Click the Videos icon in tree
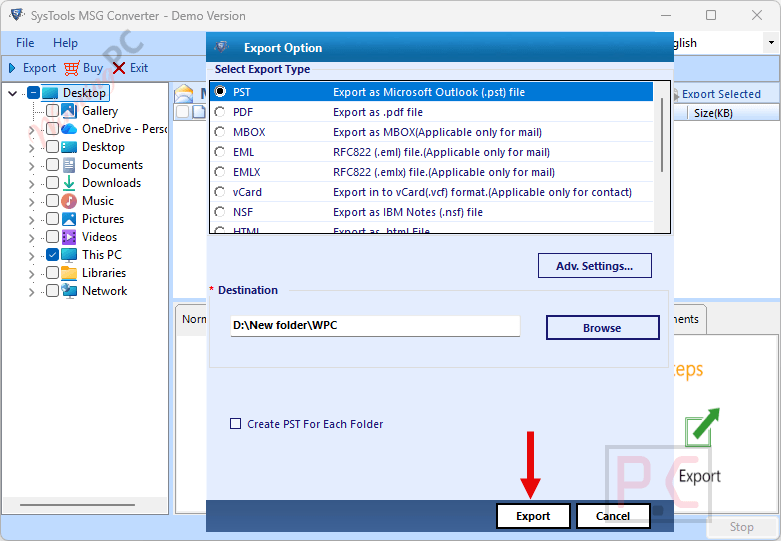This screenshot has height=541, width=781. pos(69,237)
